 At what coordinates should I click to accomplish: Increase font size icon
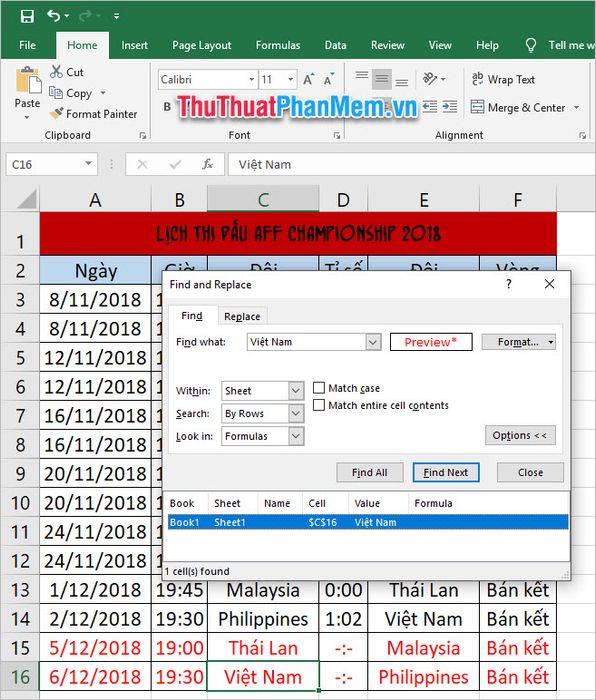pyautogui.click(x=308, y=79)
